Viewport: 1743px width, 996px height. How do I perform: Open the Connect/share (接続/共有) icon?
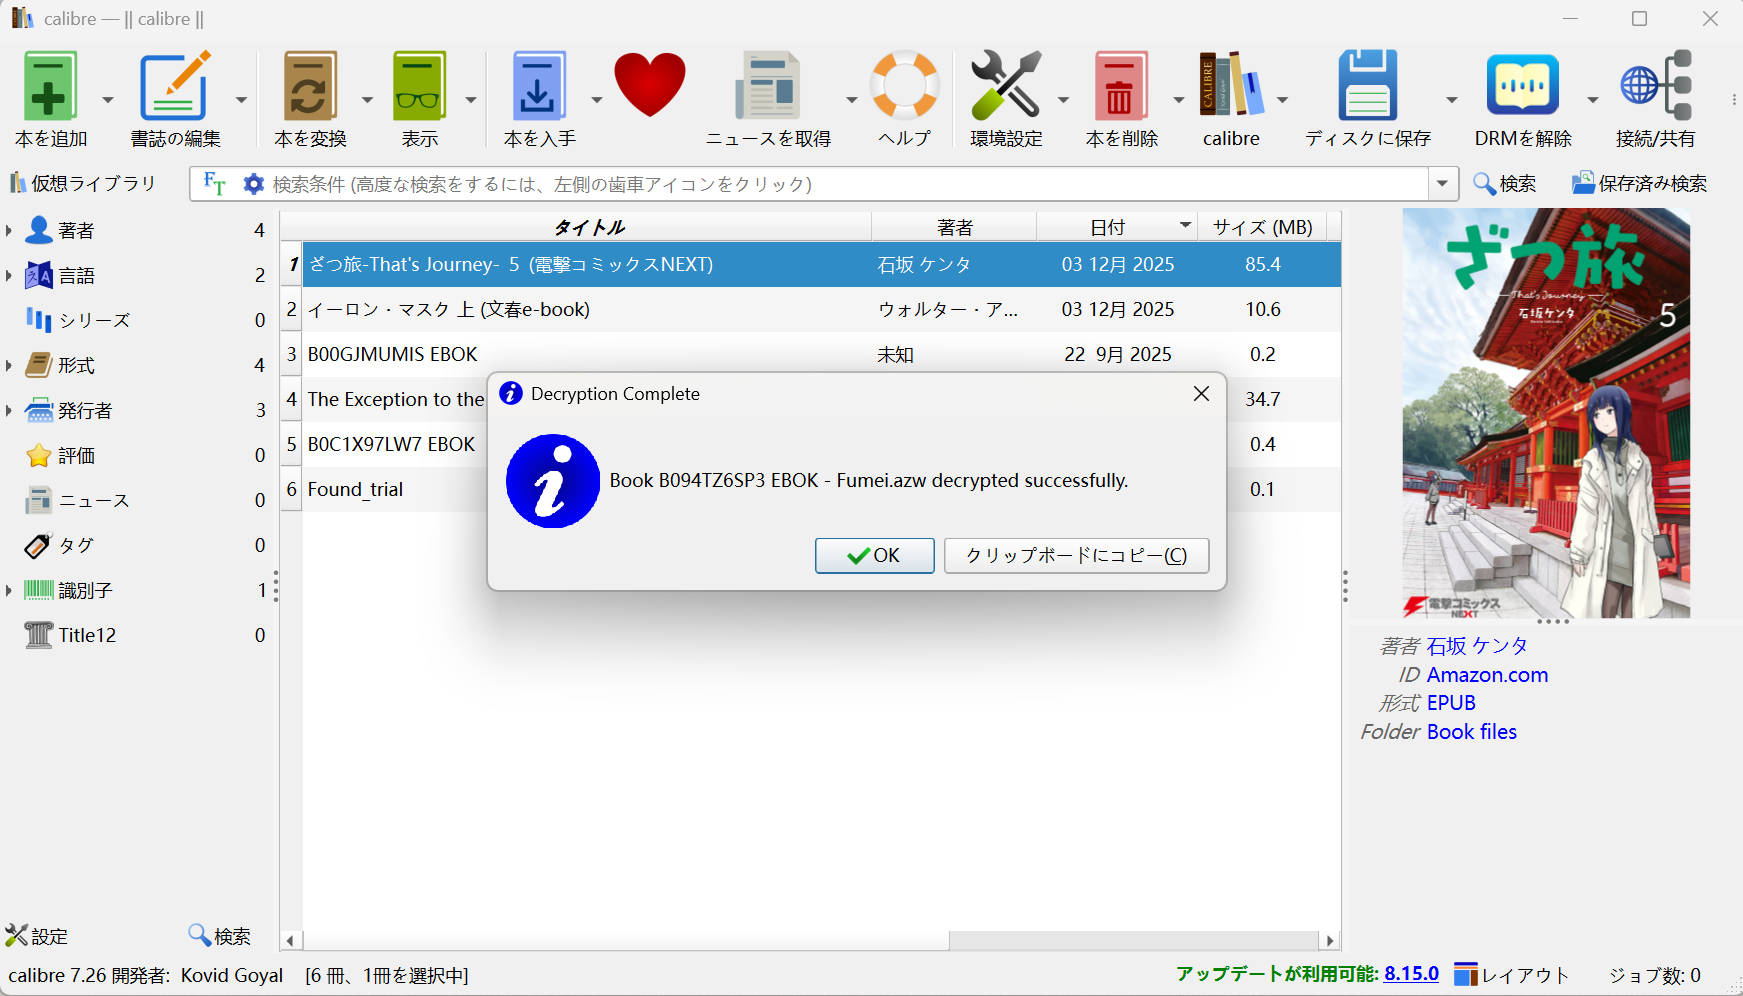coord(1655,87)
